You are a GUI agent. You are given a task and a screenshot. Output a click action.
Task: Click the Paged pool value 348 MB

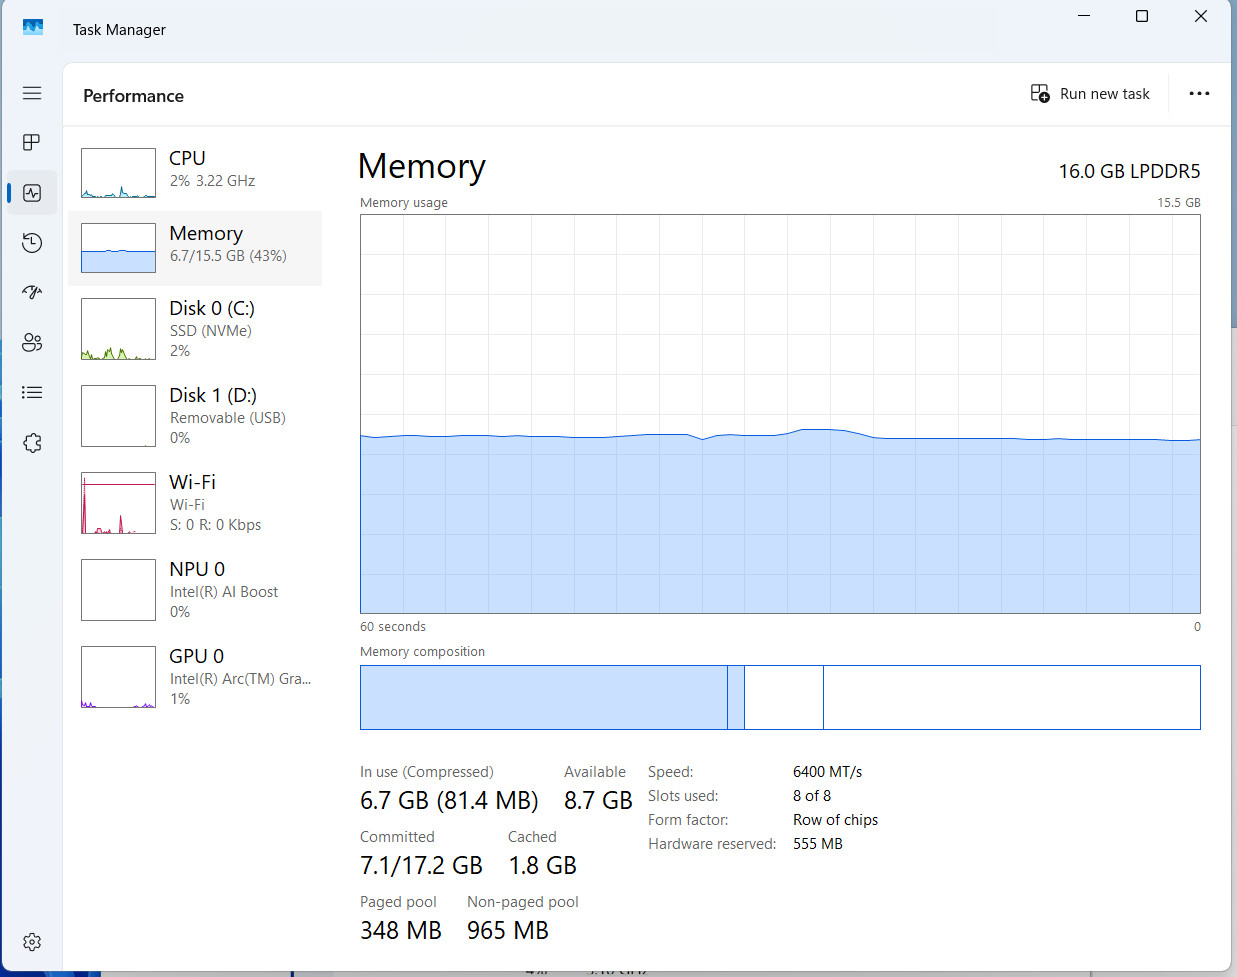[x=401, y=931]
